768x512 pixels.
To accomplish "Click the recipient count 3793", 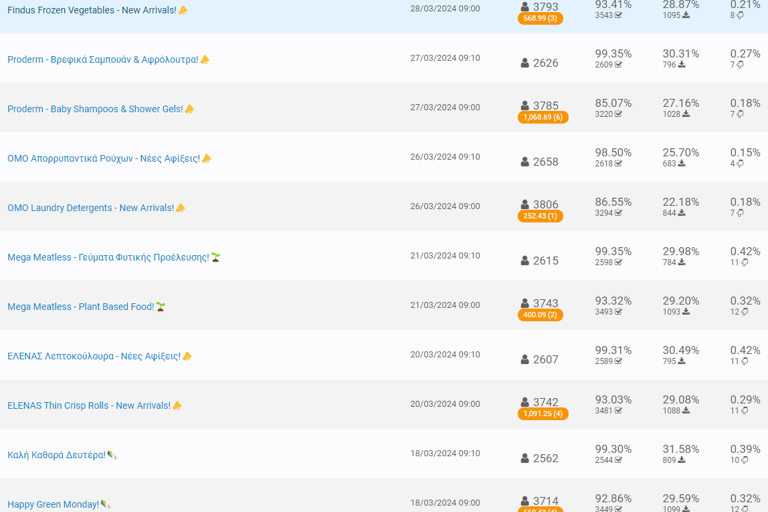I will pyautogui.click(x=546, y=7).
